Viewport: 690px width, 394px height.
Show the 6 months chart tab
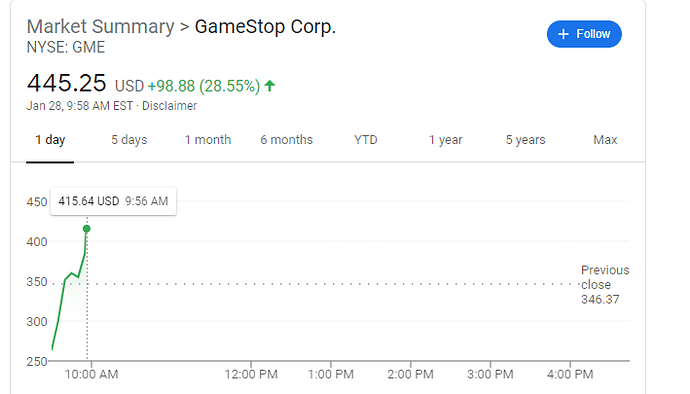click(x=286, y=140)
